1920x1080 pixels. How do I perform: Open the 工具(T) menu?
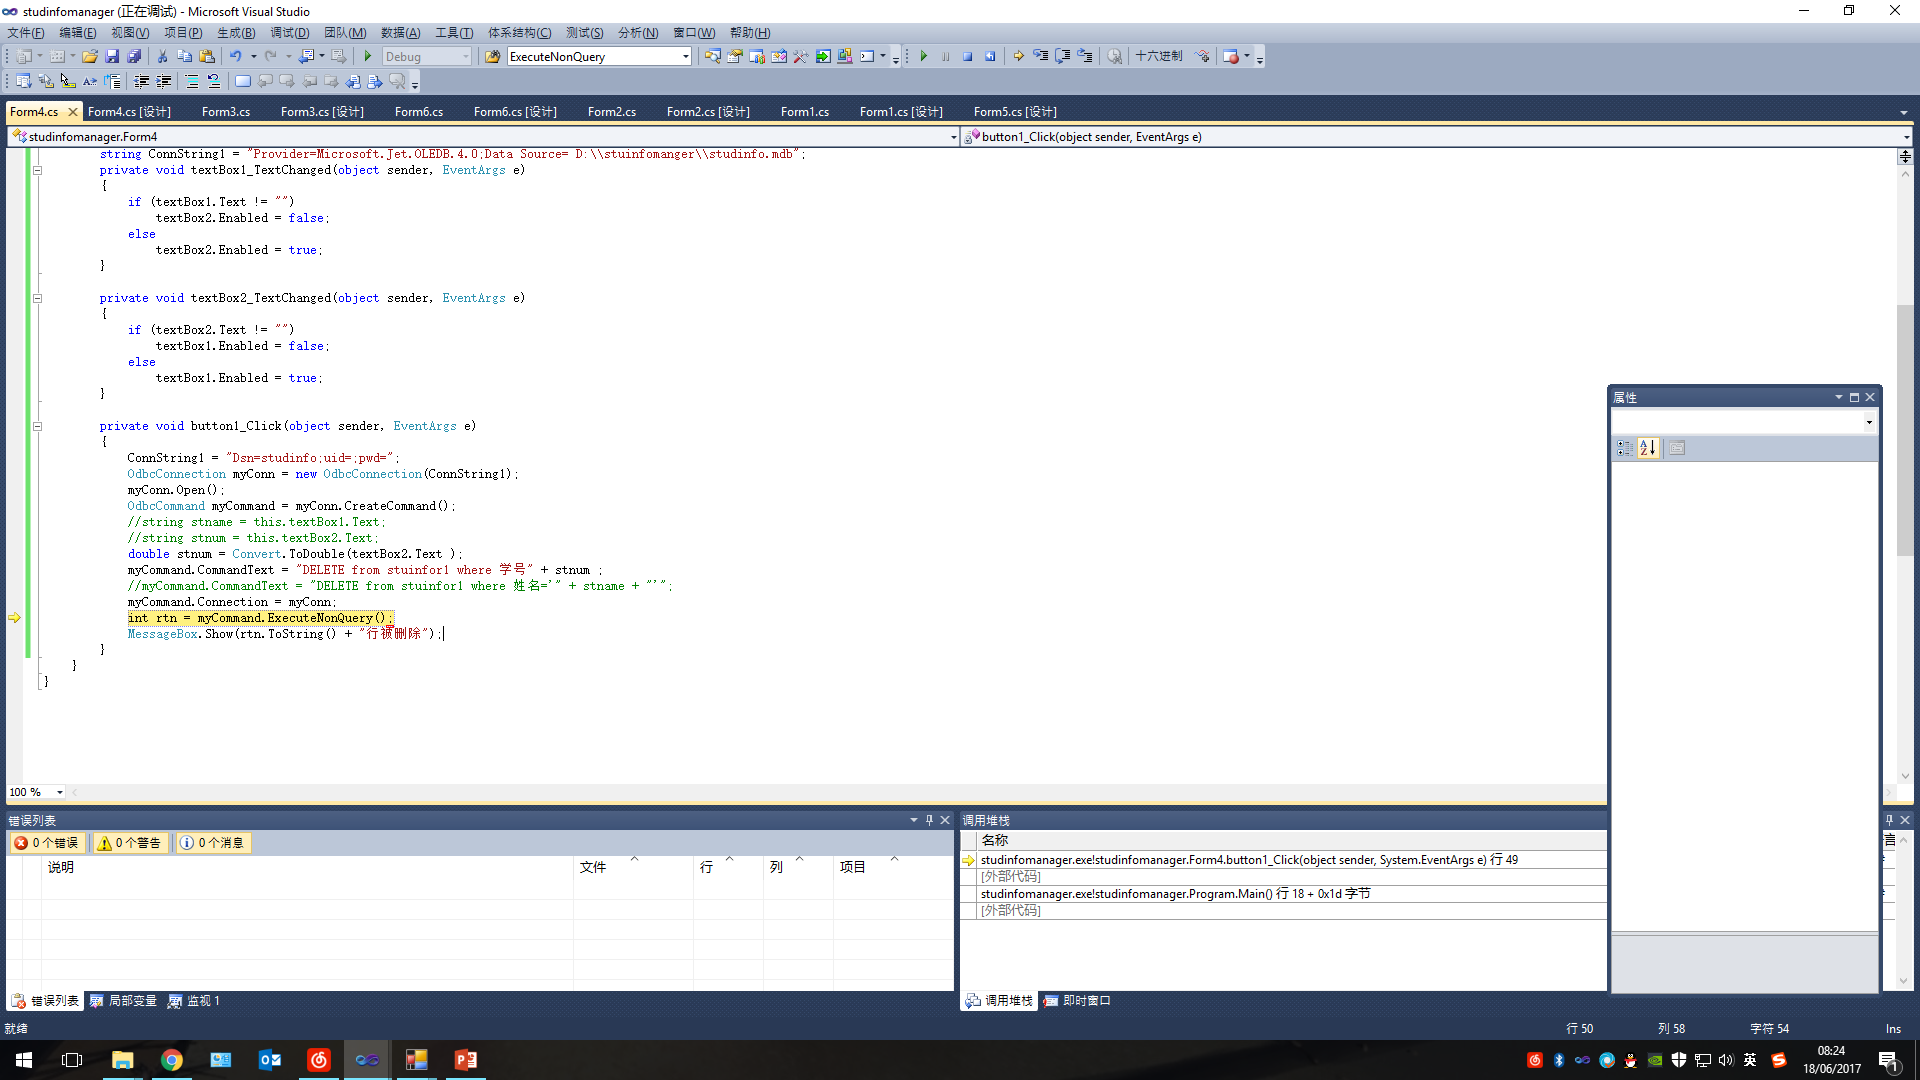454,33
